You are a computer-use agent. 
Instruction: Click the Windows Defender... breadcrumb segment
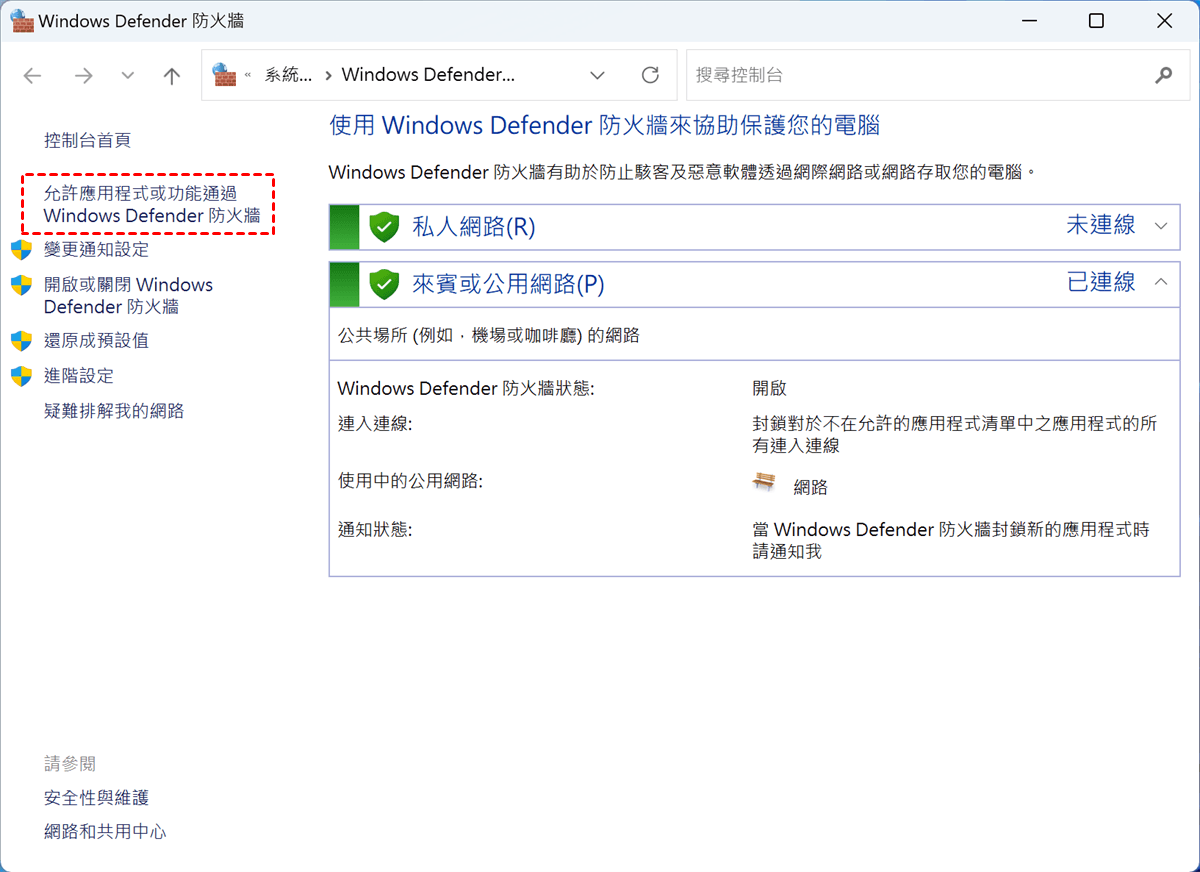click(428, 75)
